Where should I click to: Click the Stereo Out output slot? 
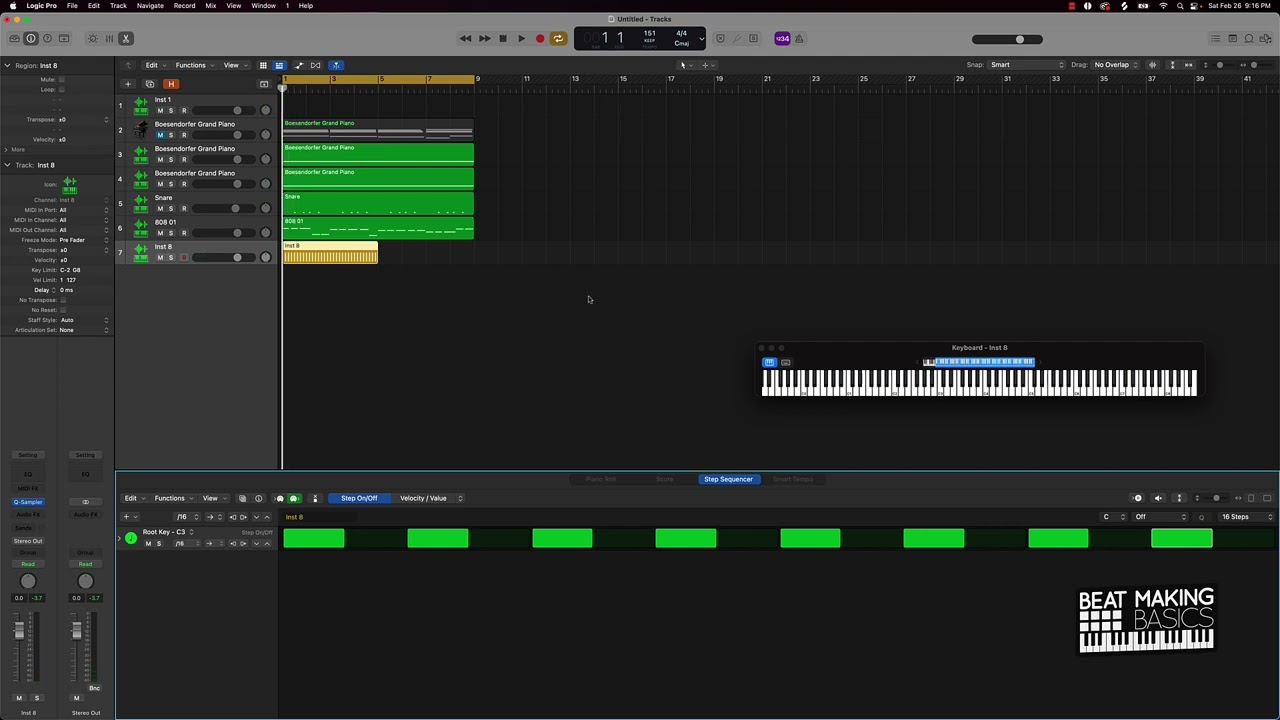click(x=28, y=541)
